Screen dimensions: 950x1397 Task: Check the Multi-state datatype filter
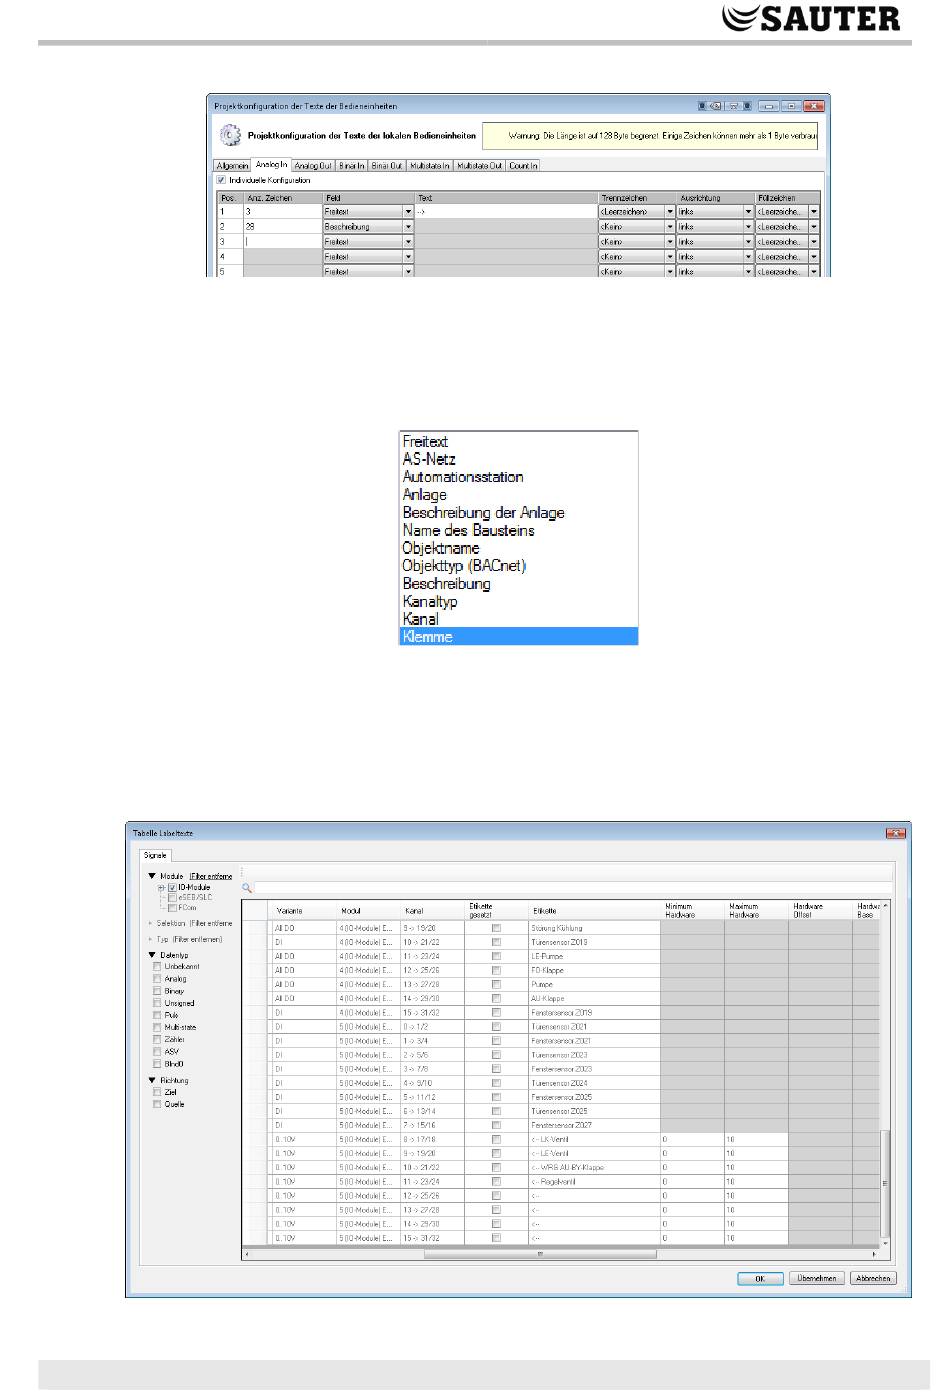tap(157, 1027)
